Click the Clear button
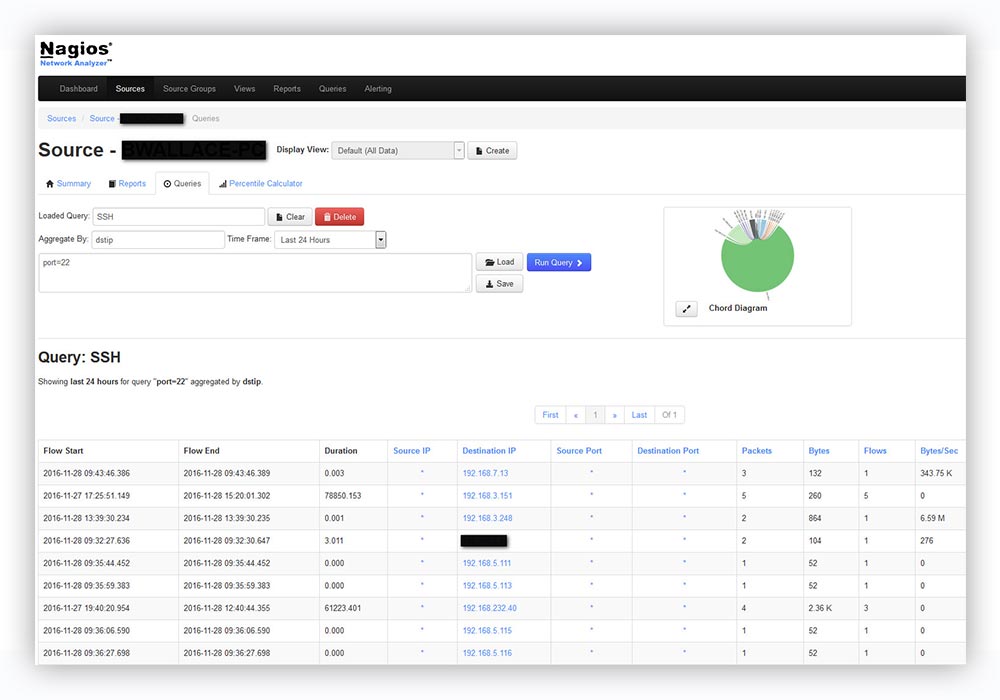 click(x=290, y=217)
